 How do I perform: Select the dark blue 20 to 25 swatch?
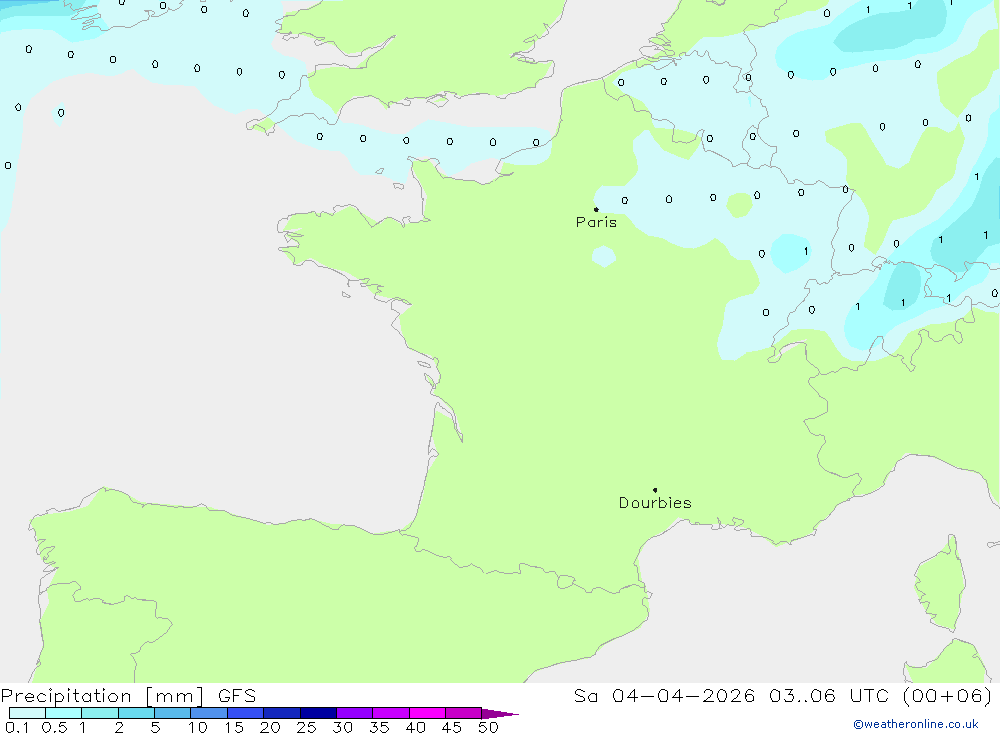282,713
